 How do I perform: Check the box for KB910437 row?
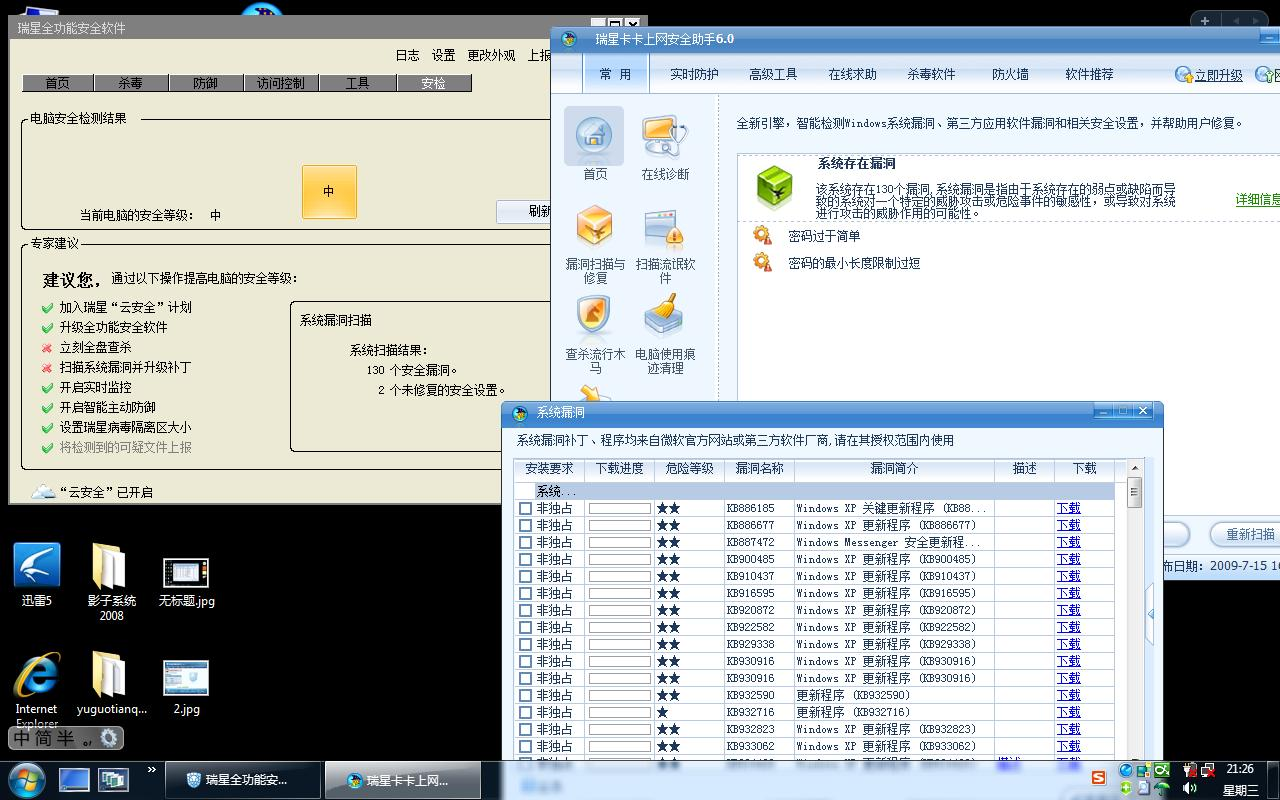526,577
